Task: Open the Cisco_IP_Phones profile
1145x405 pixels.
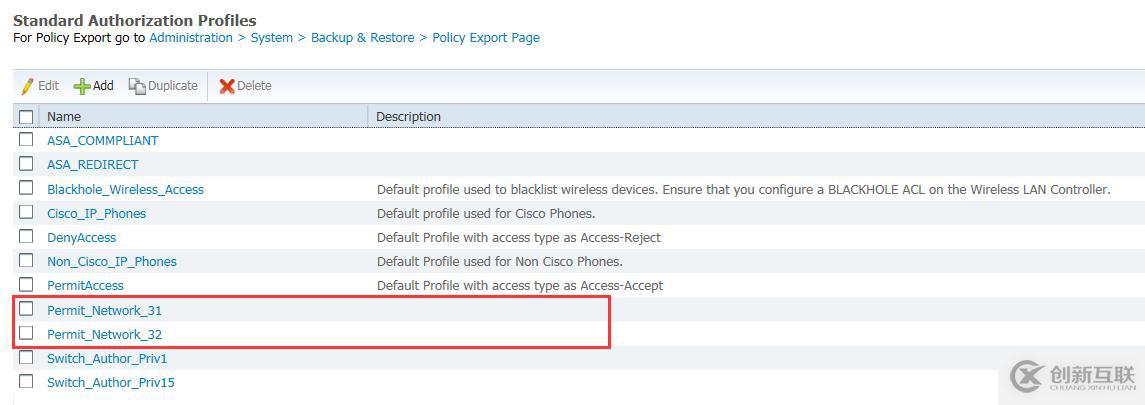Action: (x=96, y=213)
